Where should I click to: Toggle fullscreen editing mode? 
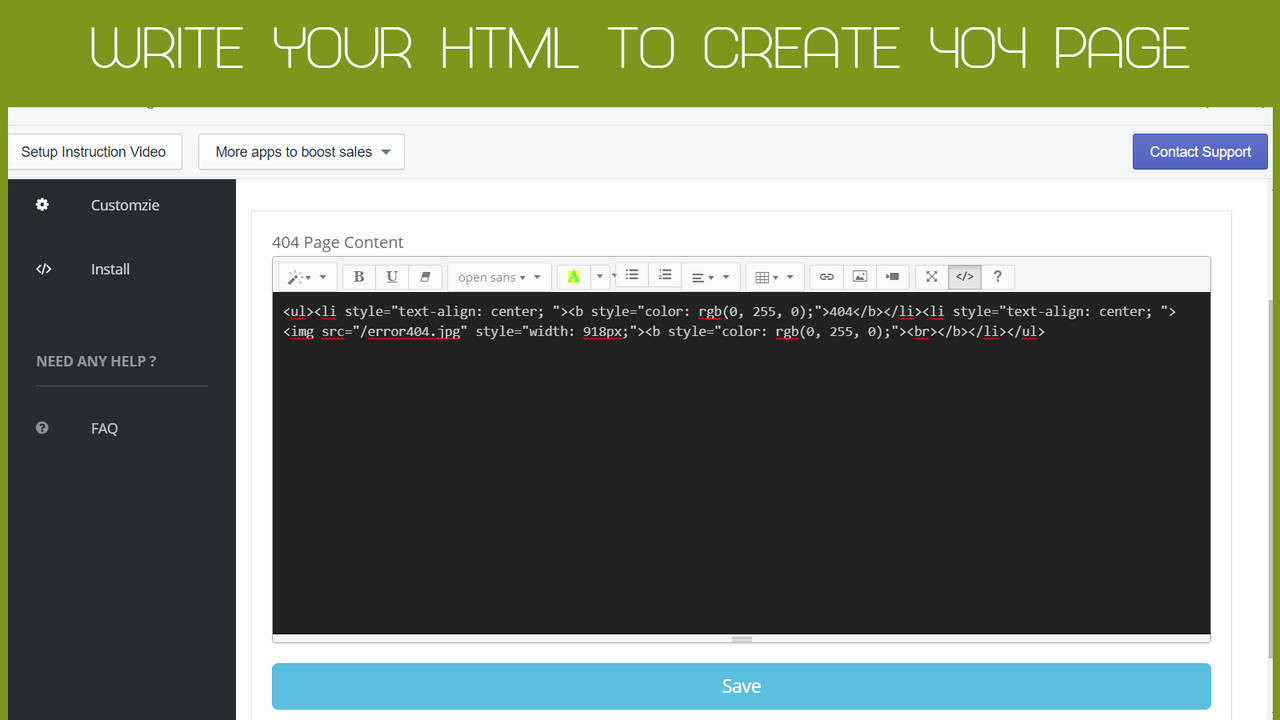931,276
